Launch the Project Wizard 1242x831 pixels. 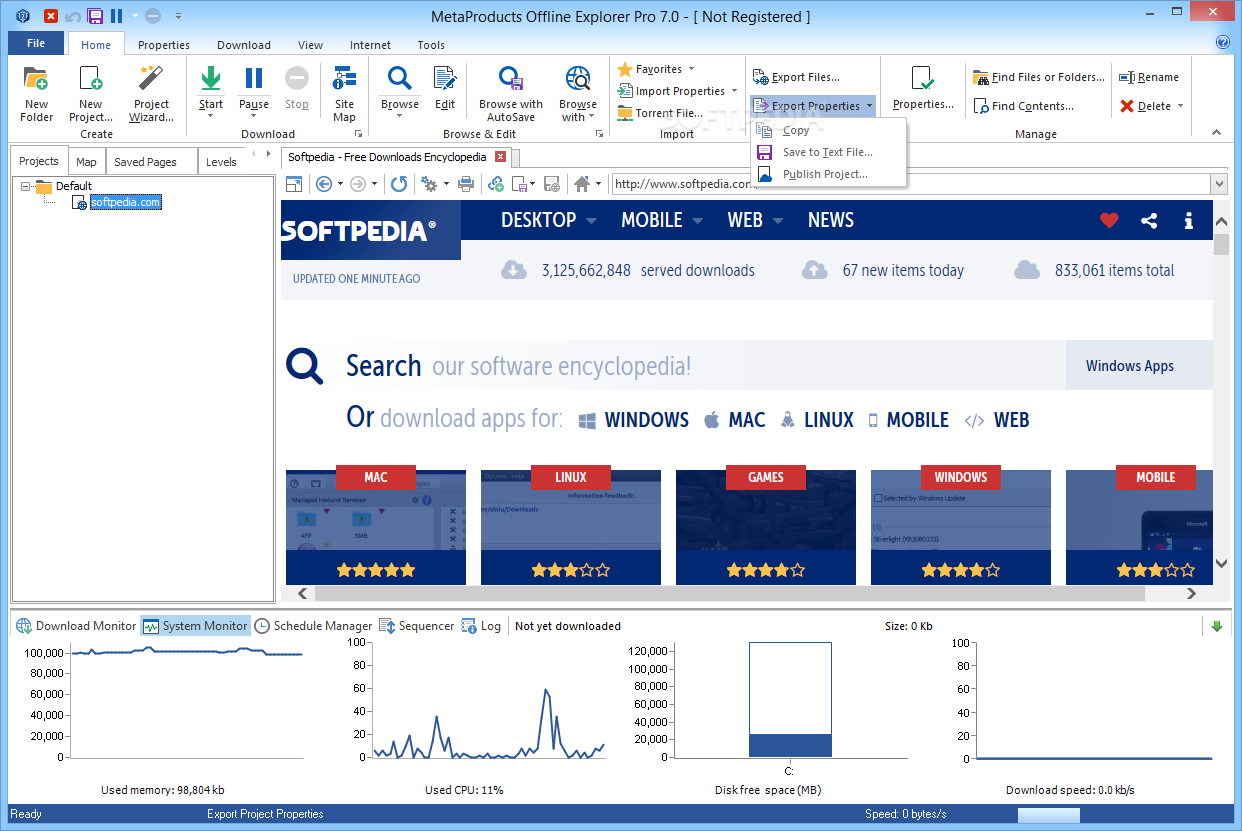151,93
